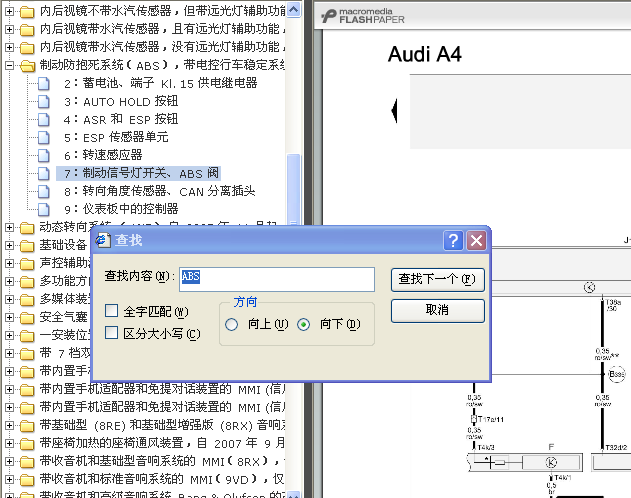The width and height of the screenshot is (631, 498).
Task: Select 带内置手机适配器和免提对话装置的 MMI first entry
Action: click(x=162, y=389)
